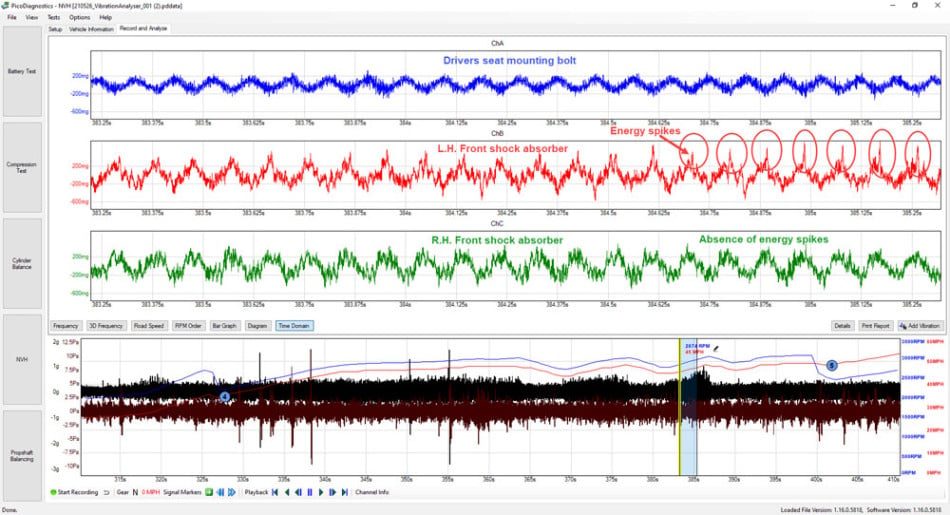The image size is (950, 515).
Task: Open the Compression Test side panel
Action: pyautogui.click(x=22, y=167)
